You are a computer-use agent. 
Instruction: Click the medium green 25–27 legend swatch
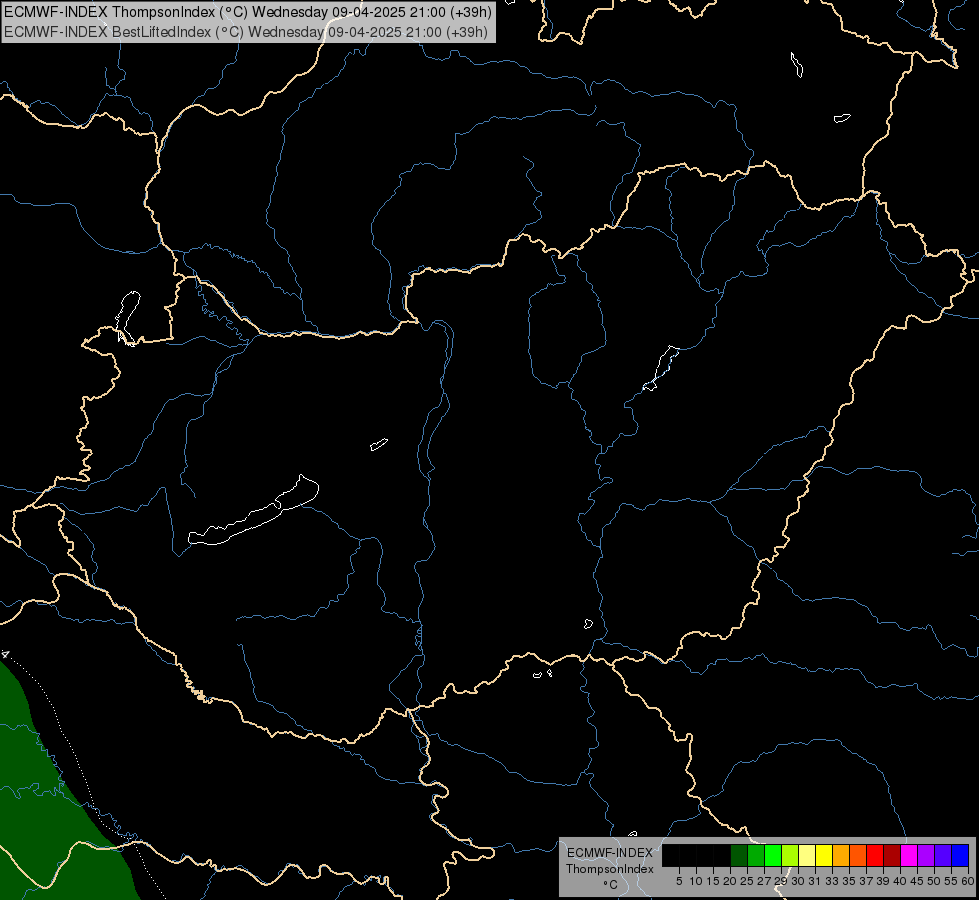pyautogui.click(x=756, y=855)
